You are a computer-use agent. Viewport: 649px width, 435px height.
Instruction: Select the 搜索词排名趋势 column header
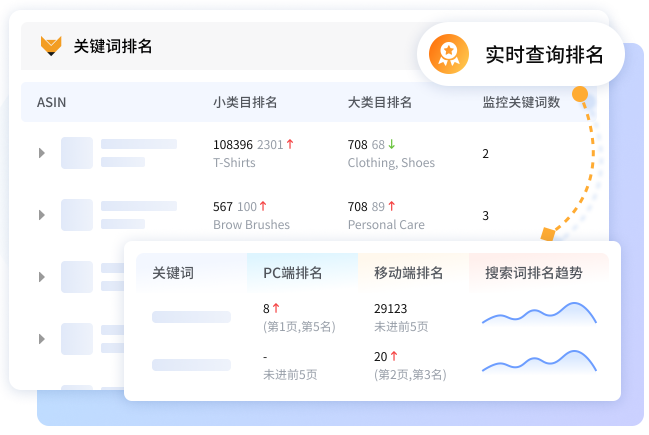click(533, 272)
